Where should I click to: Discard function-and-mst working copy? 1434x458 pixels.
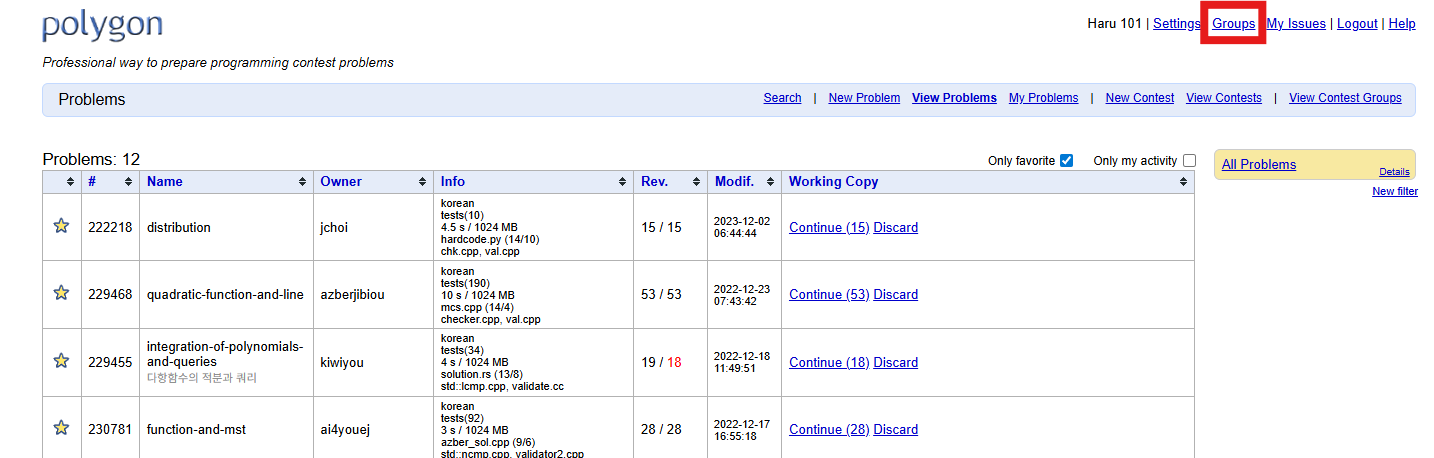(x=896, y=429)
